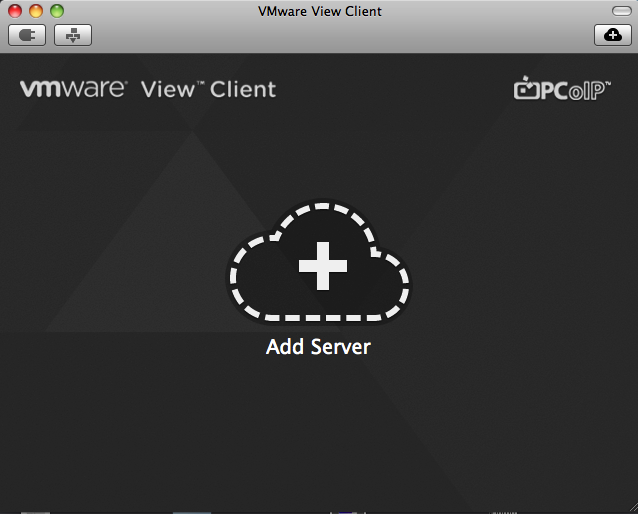Click the large dashed cloud Add Server icon

[x=319, y=261]
